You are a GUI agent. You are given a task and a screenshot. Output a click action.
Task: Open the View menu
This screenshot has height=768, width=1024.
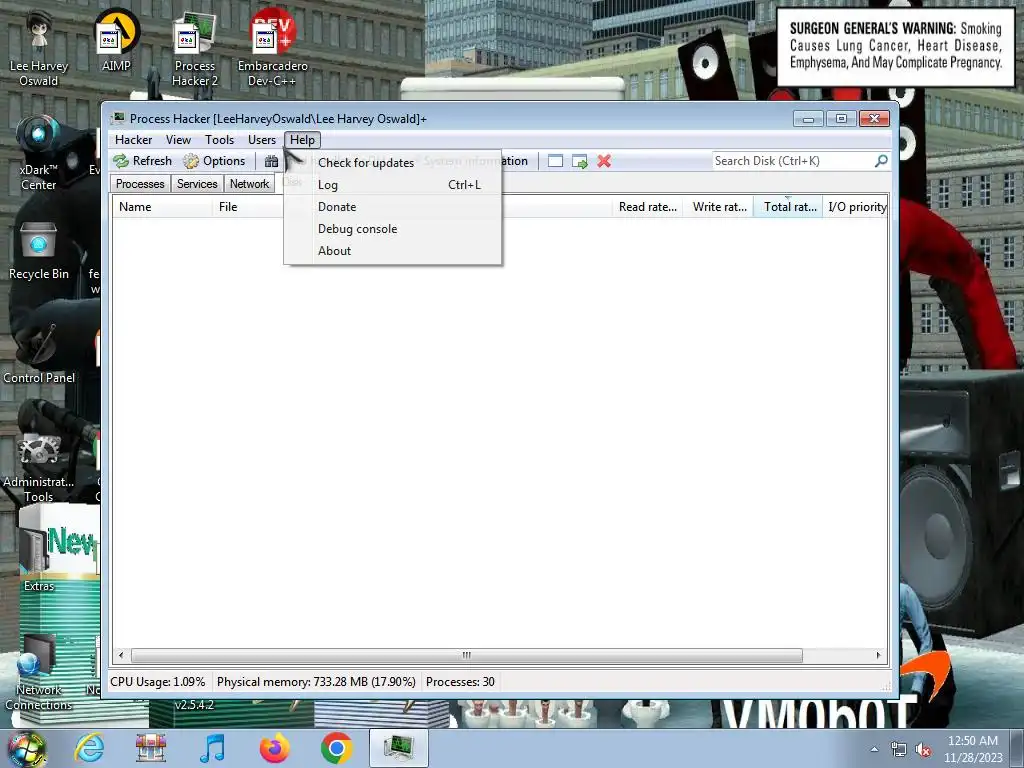pos(178,140)
